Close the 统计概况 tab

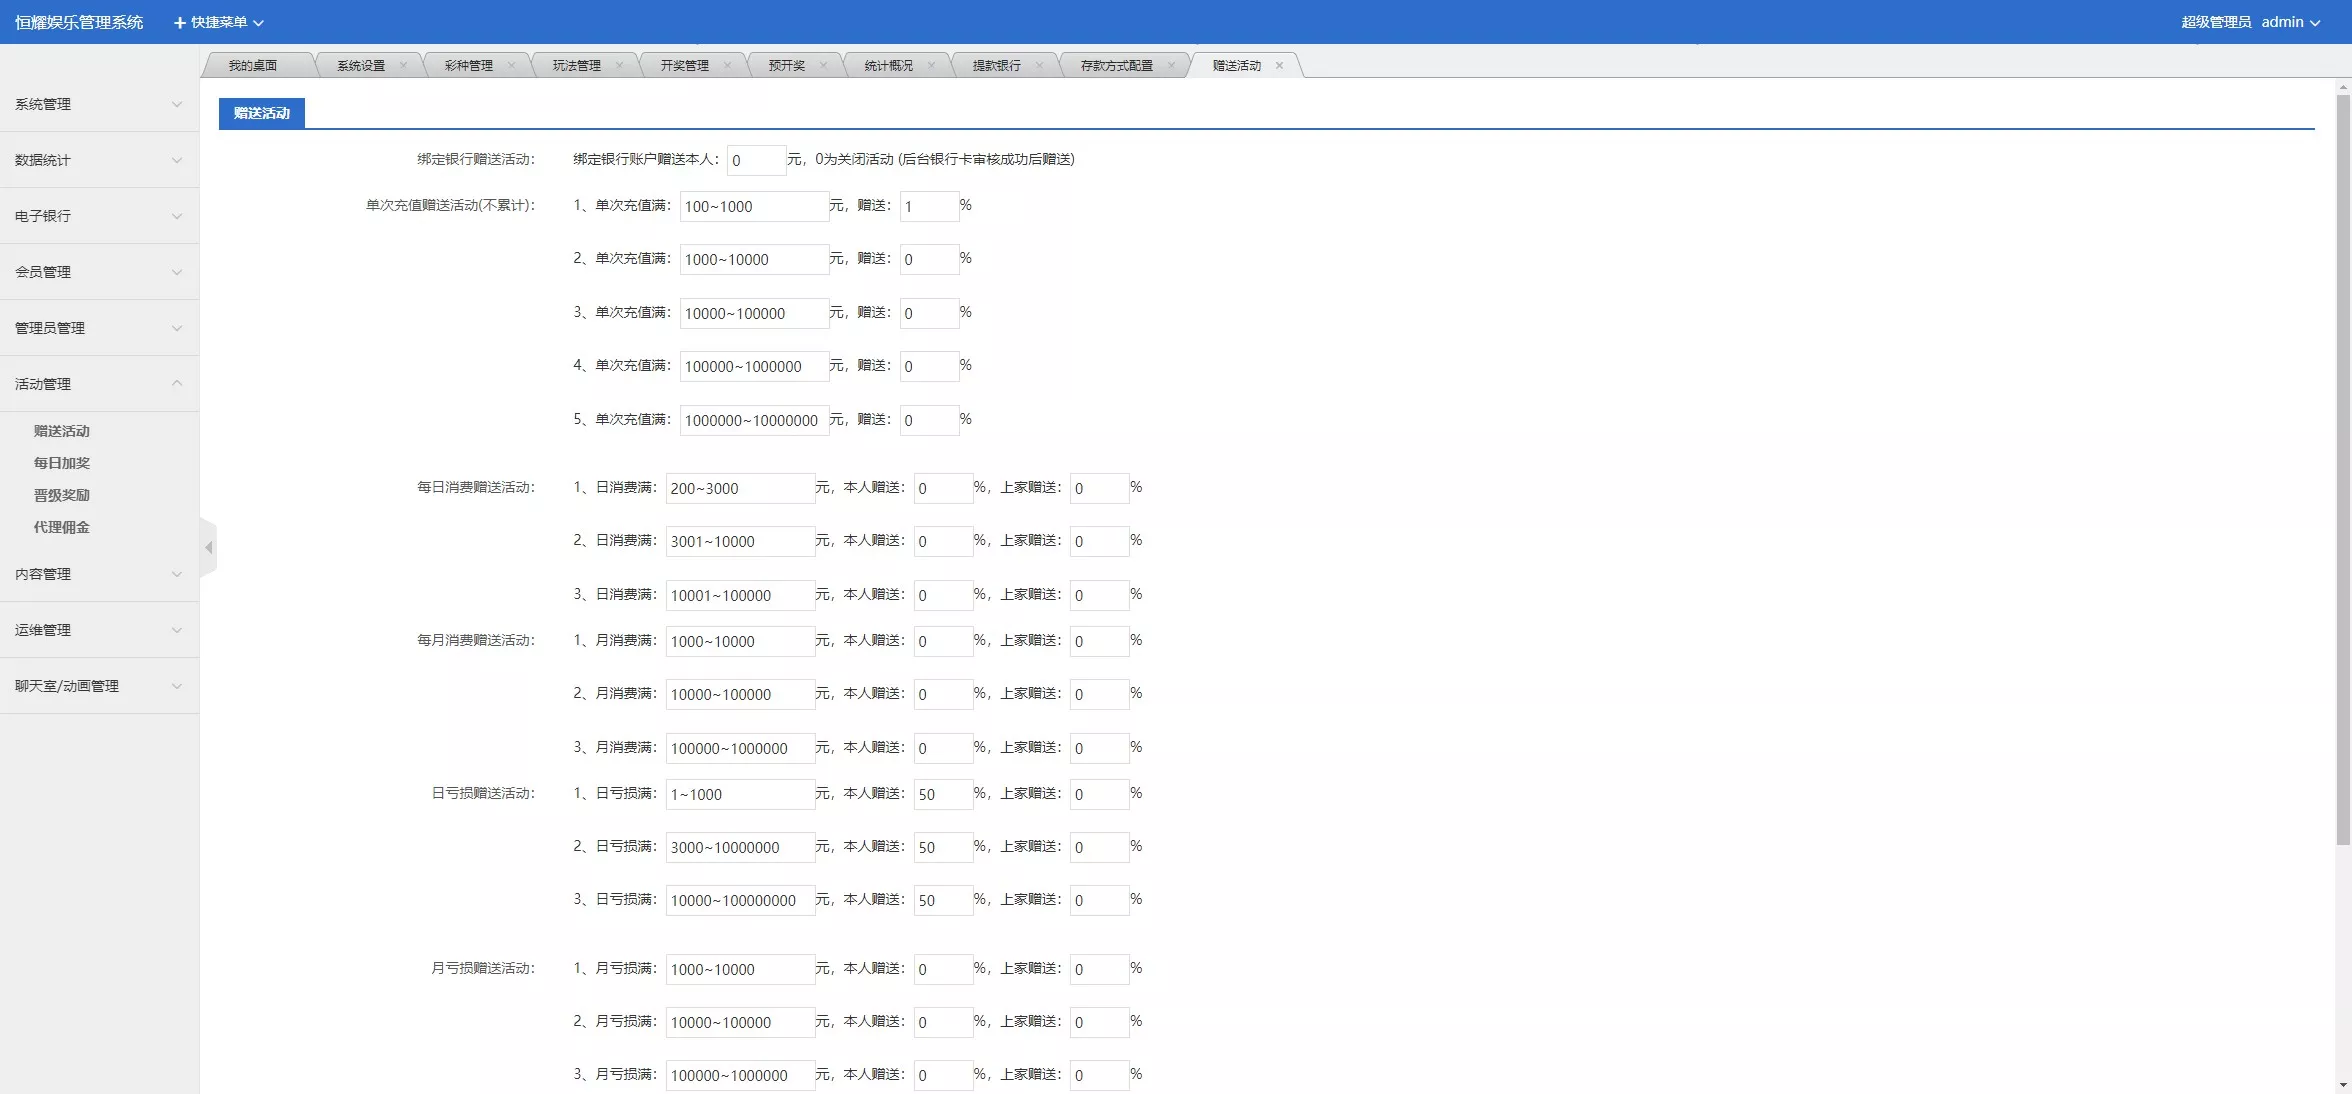coord(931,66)
